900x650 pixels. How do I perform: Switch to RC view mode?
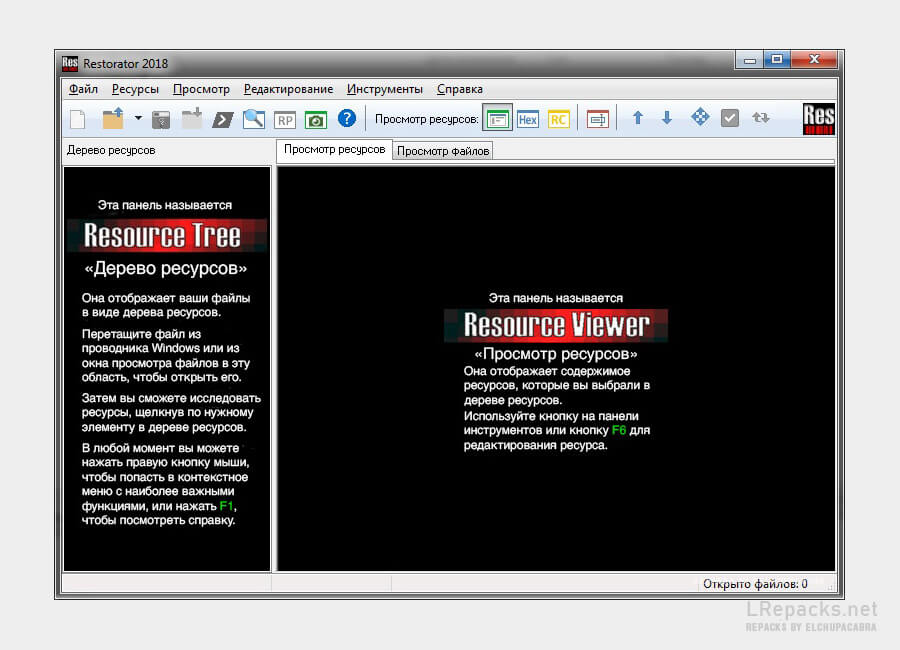tap(558, 119)
